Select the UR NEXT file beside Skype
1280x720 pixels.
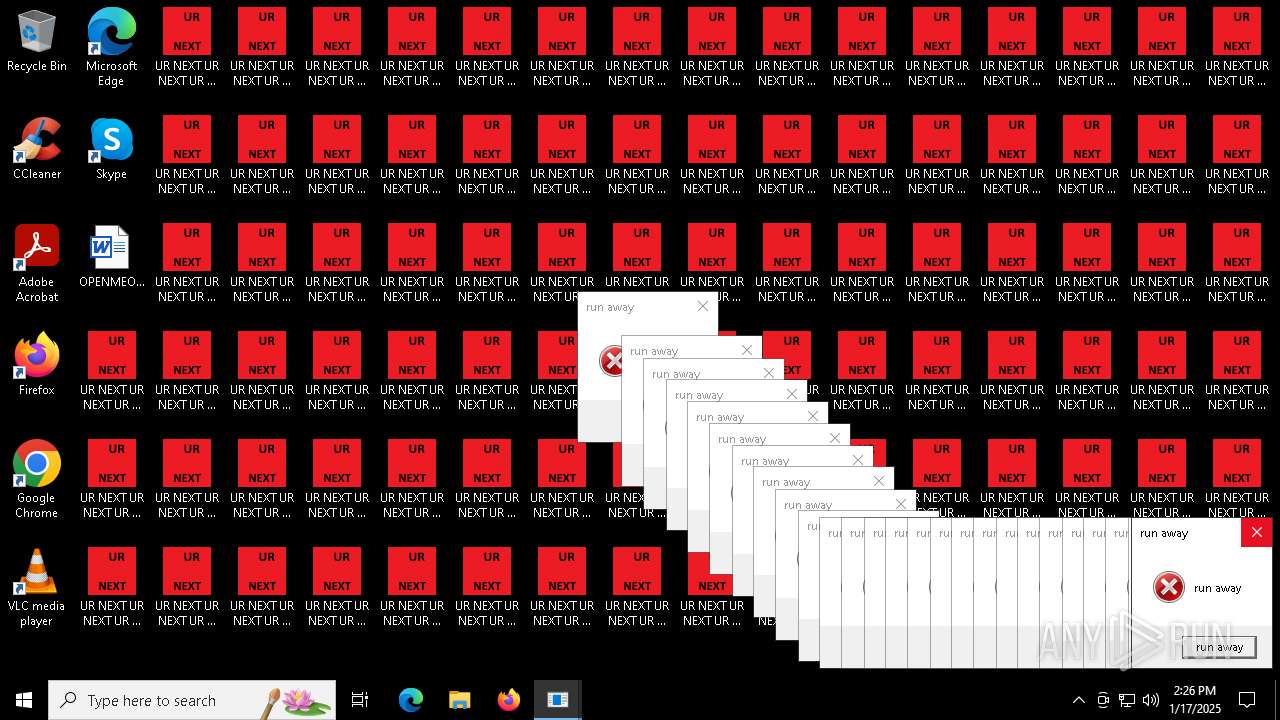[x=187, y=155]
